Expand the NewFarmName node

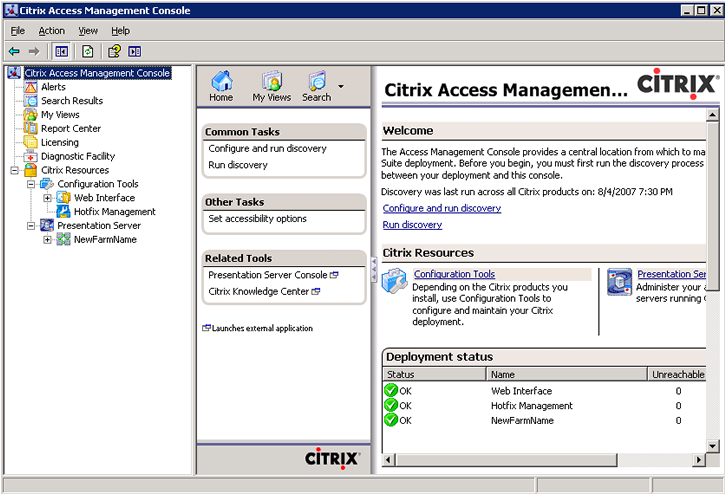tap(47, 240)
